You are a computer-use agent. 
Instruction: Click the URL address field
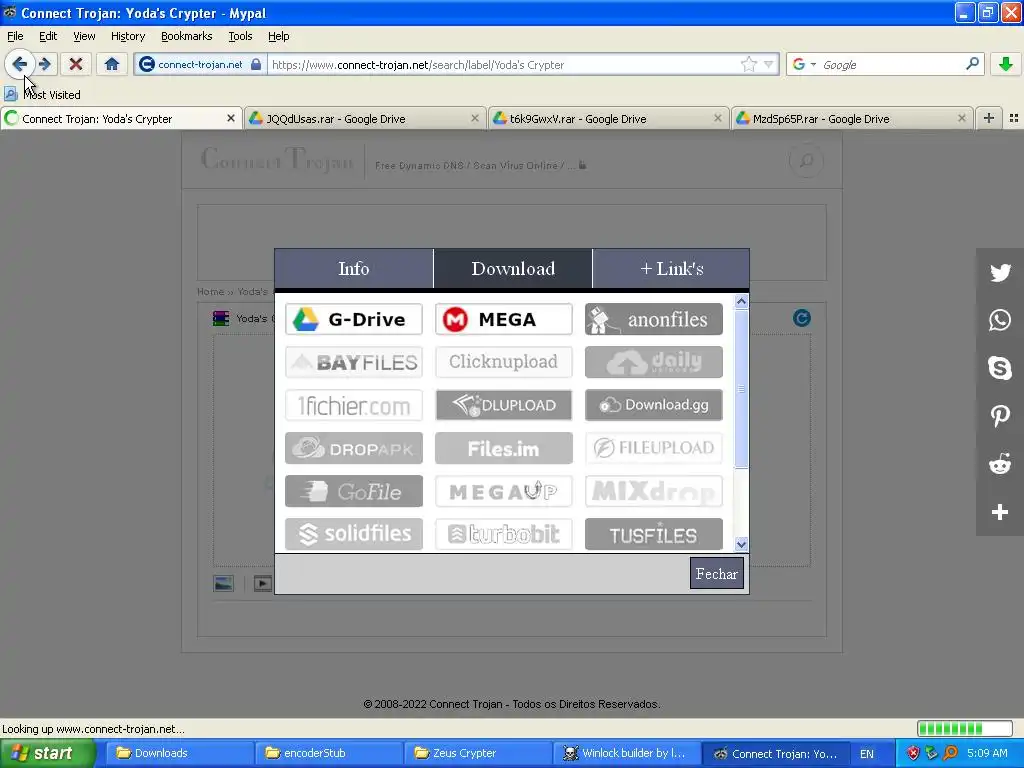pos(503,64)
